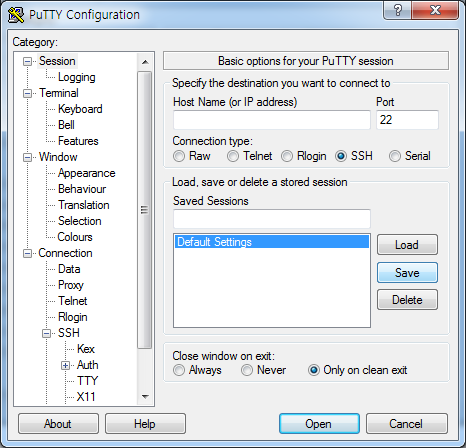
Task: Open the Selection settings category
Action: (x=80, y=221)
